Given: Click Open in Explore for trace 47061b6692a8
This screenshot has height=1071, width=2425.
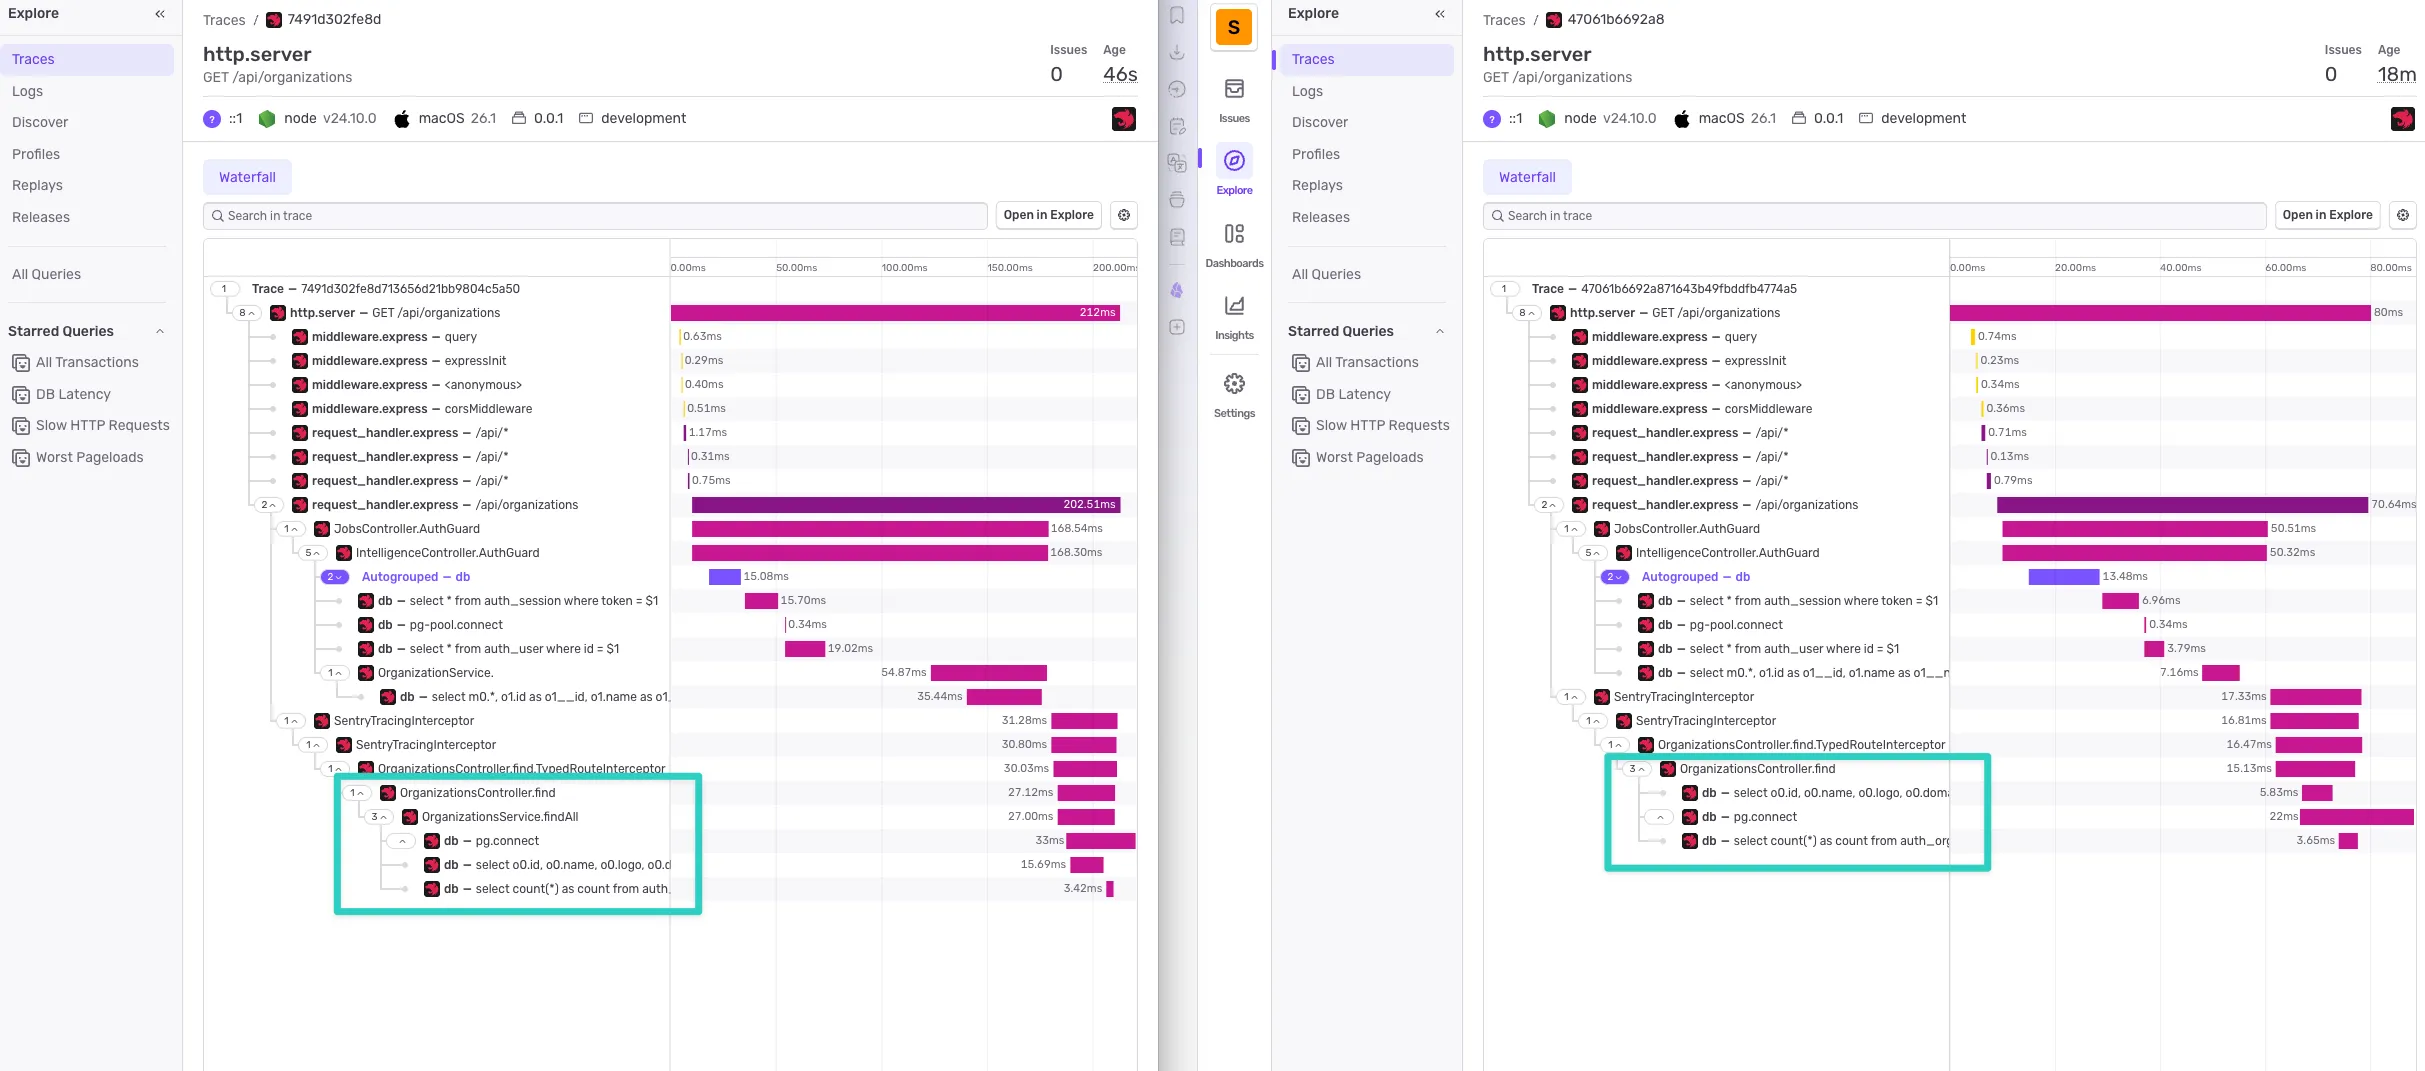Looking at the screenshot, I should [x=2327, y=215].
